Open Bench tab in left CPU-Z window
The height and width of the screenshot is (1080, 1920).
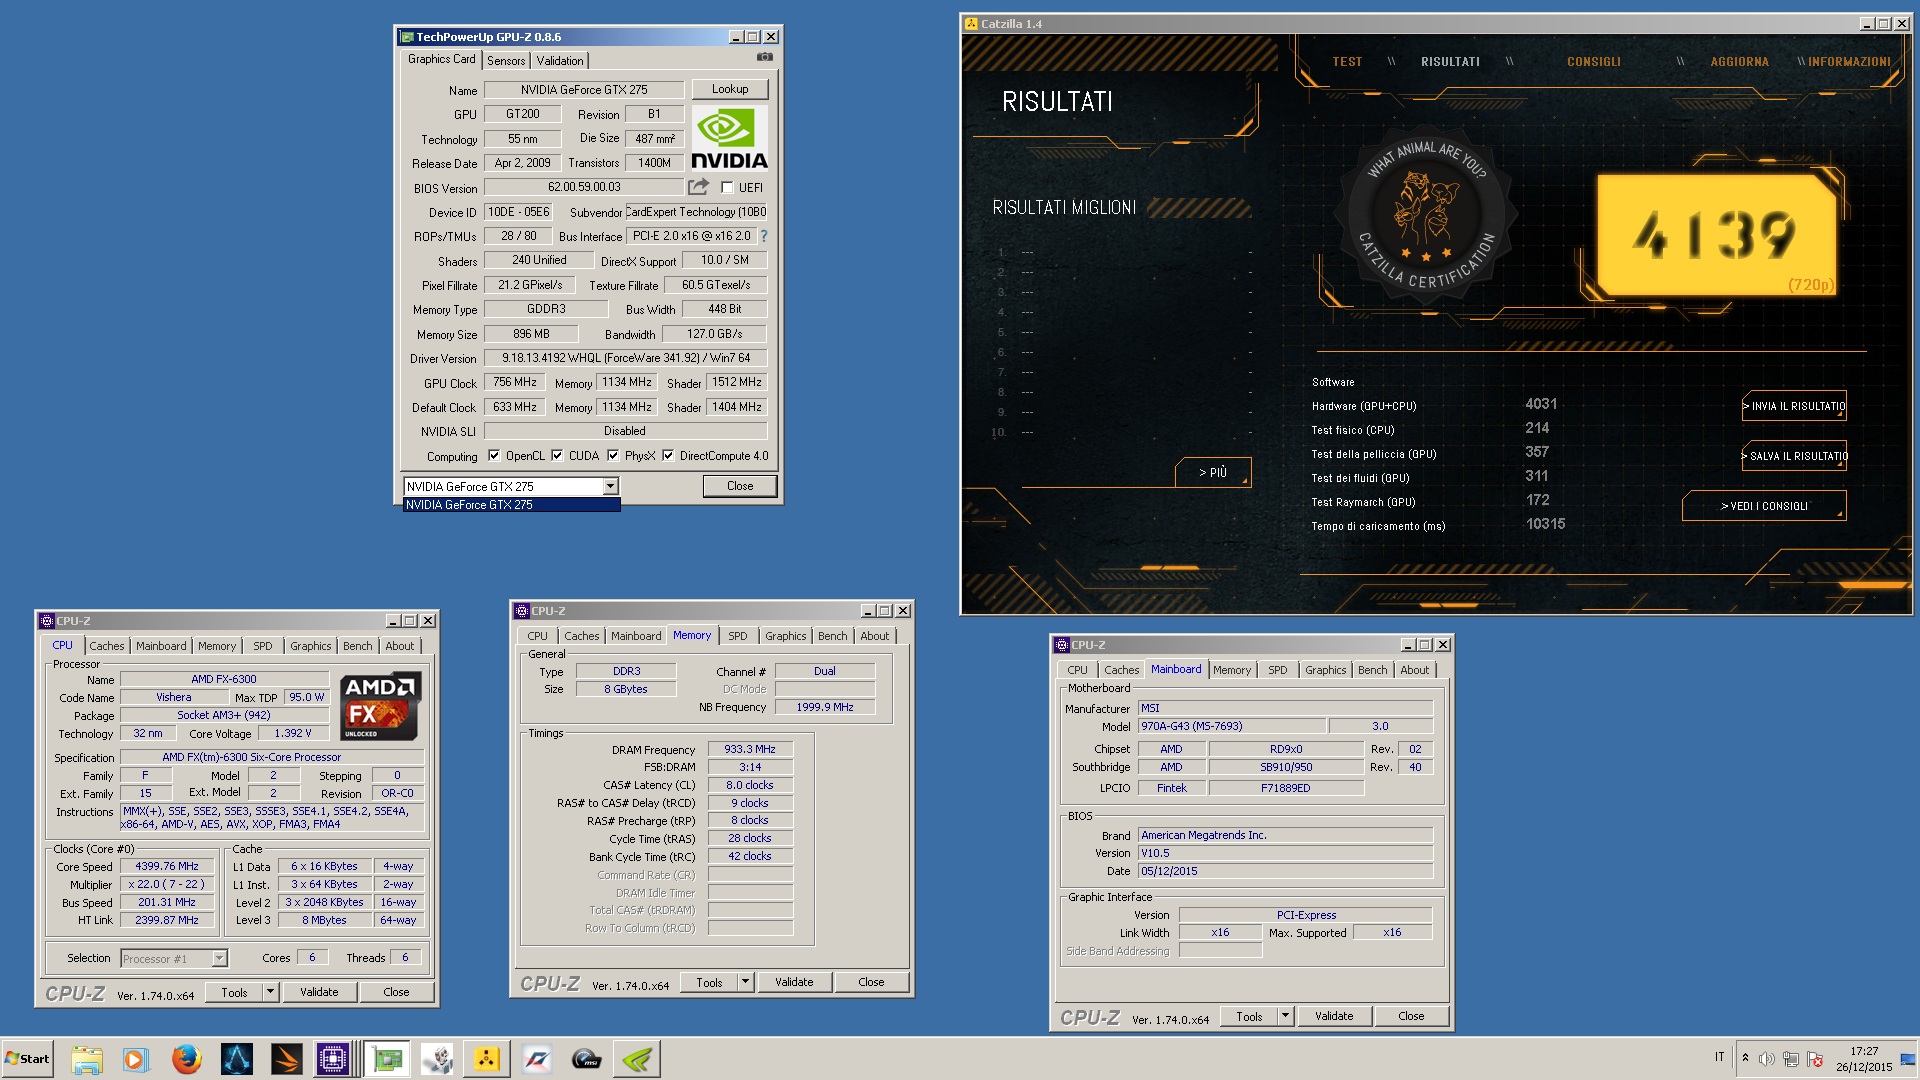click(x=358, y=646)
